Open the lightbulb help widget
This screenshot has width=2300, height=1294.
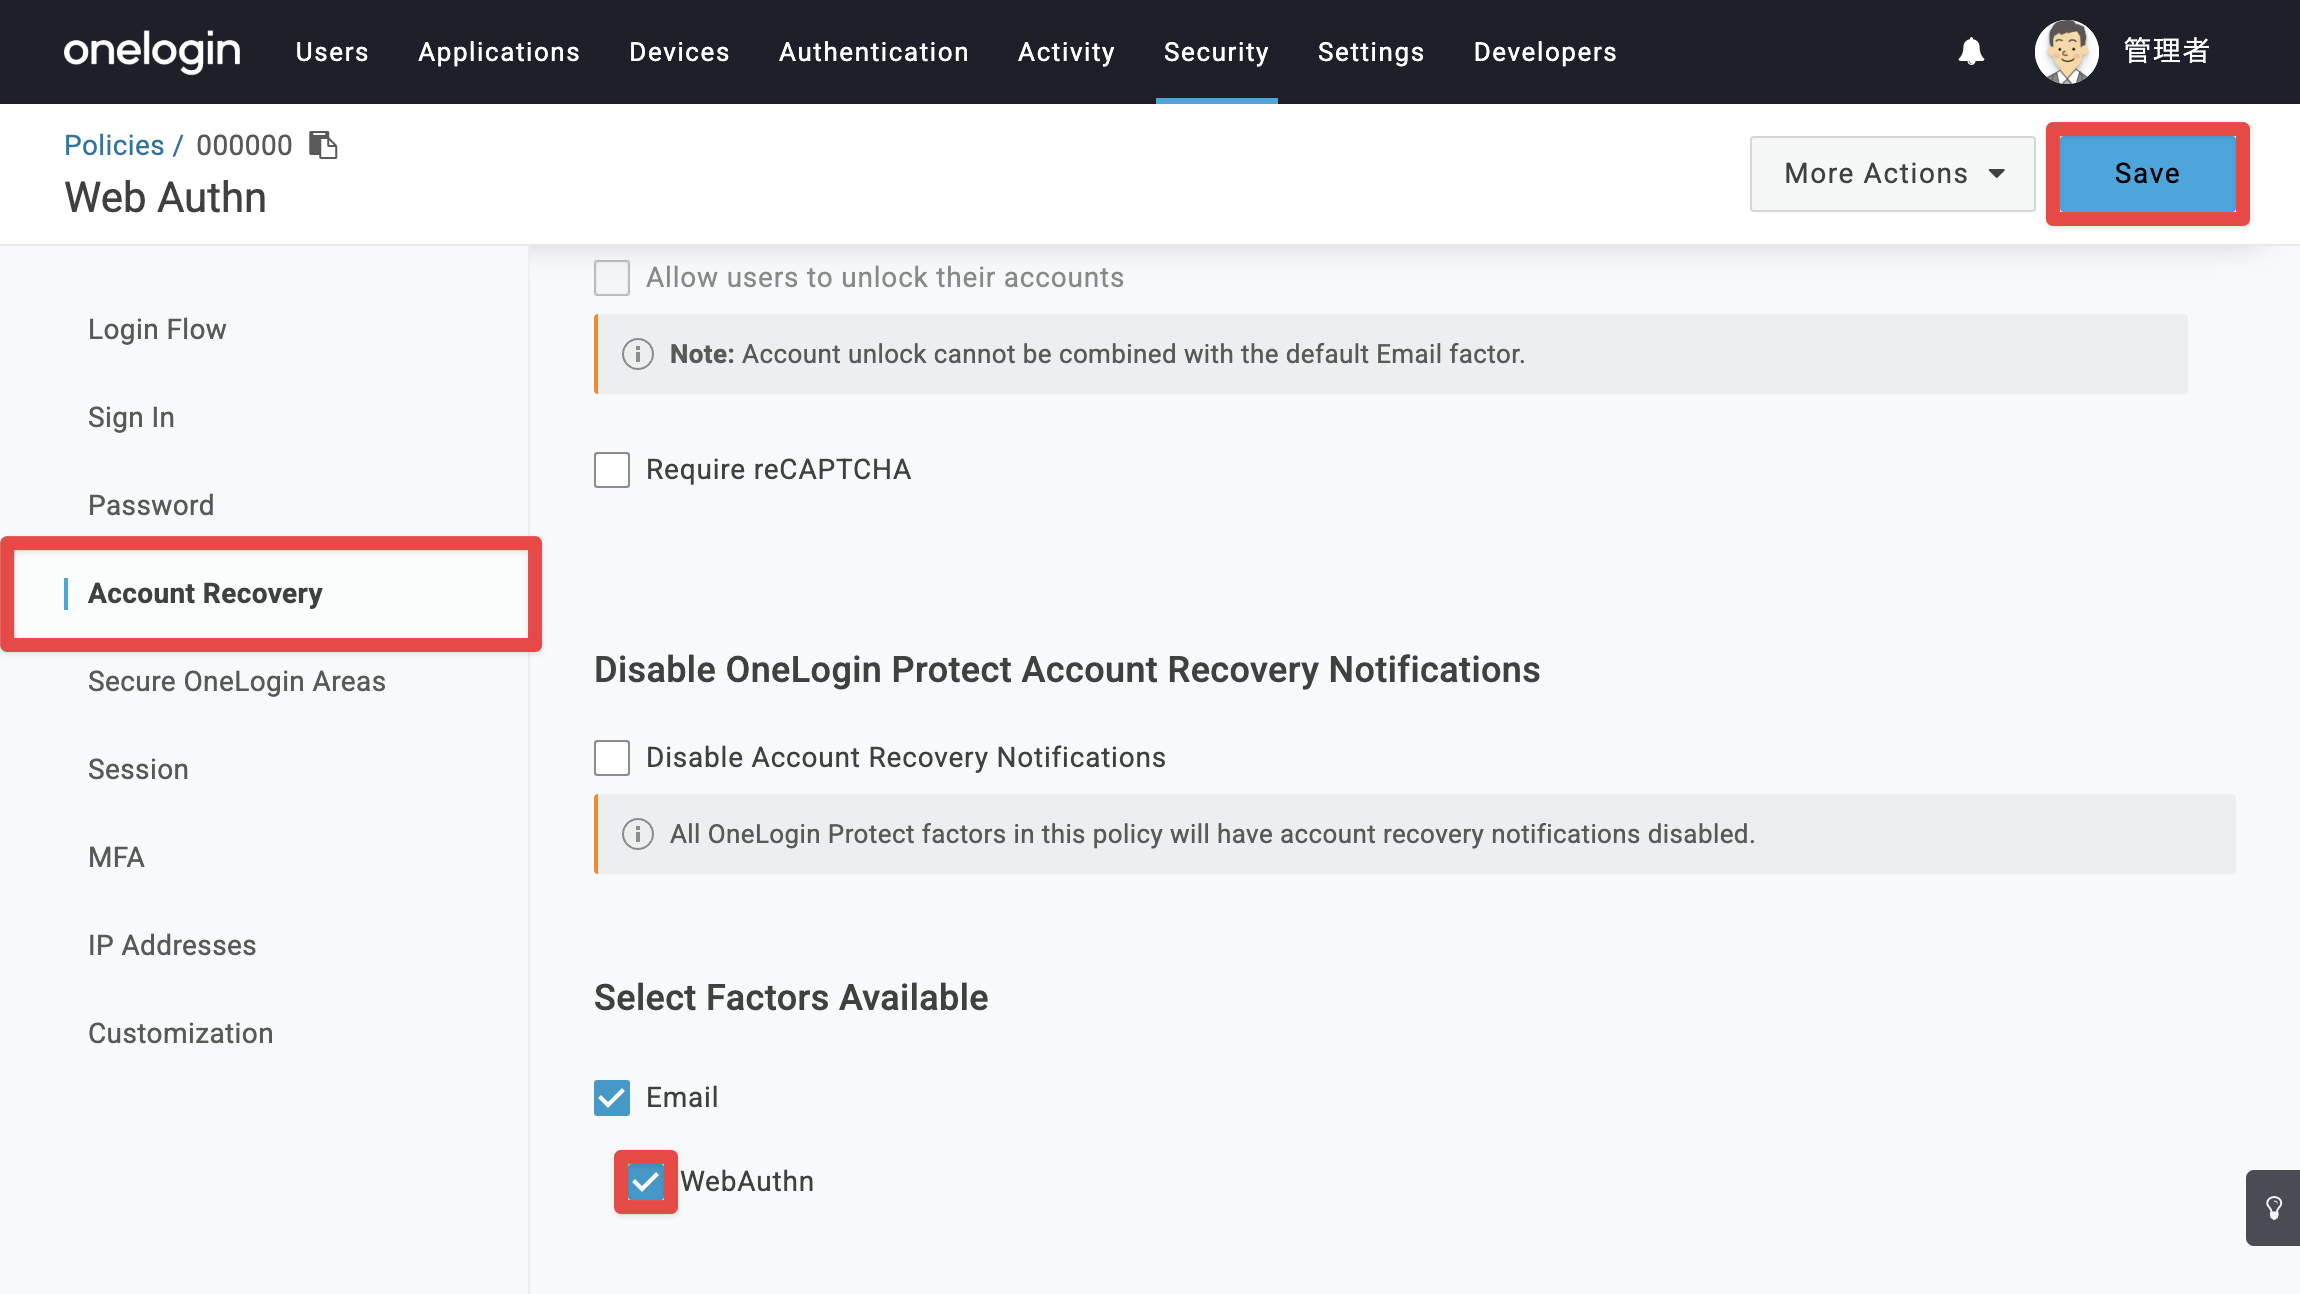(x=2273, y=1208)
